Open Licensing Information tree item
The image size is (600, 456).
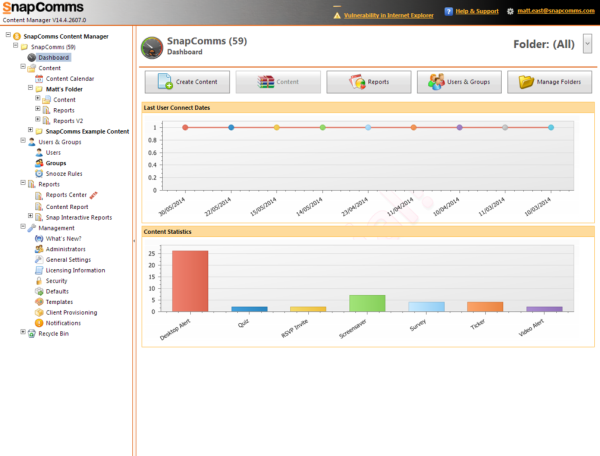pyautogui.click(x=75, y=270)
